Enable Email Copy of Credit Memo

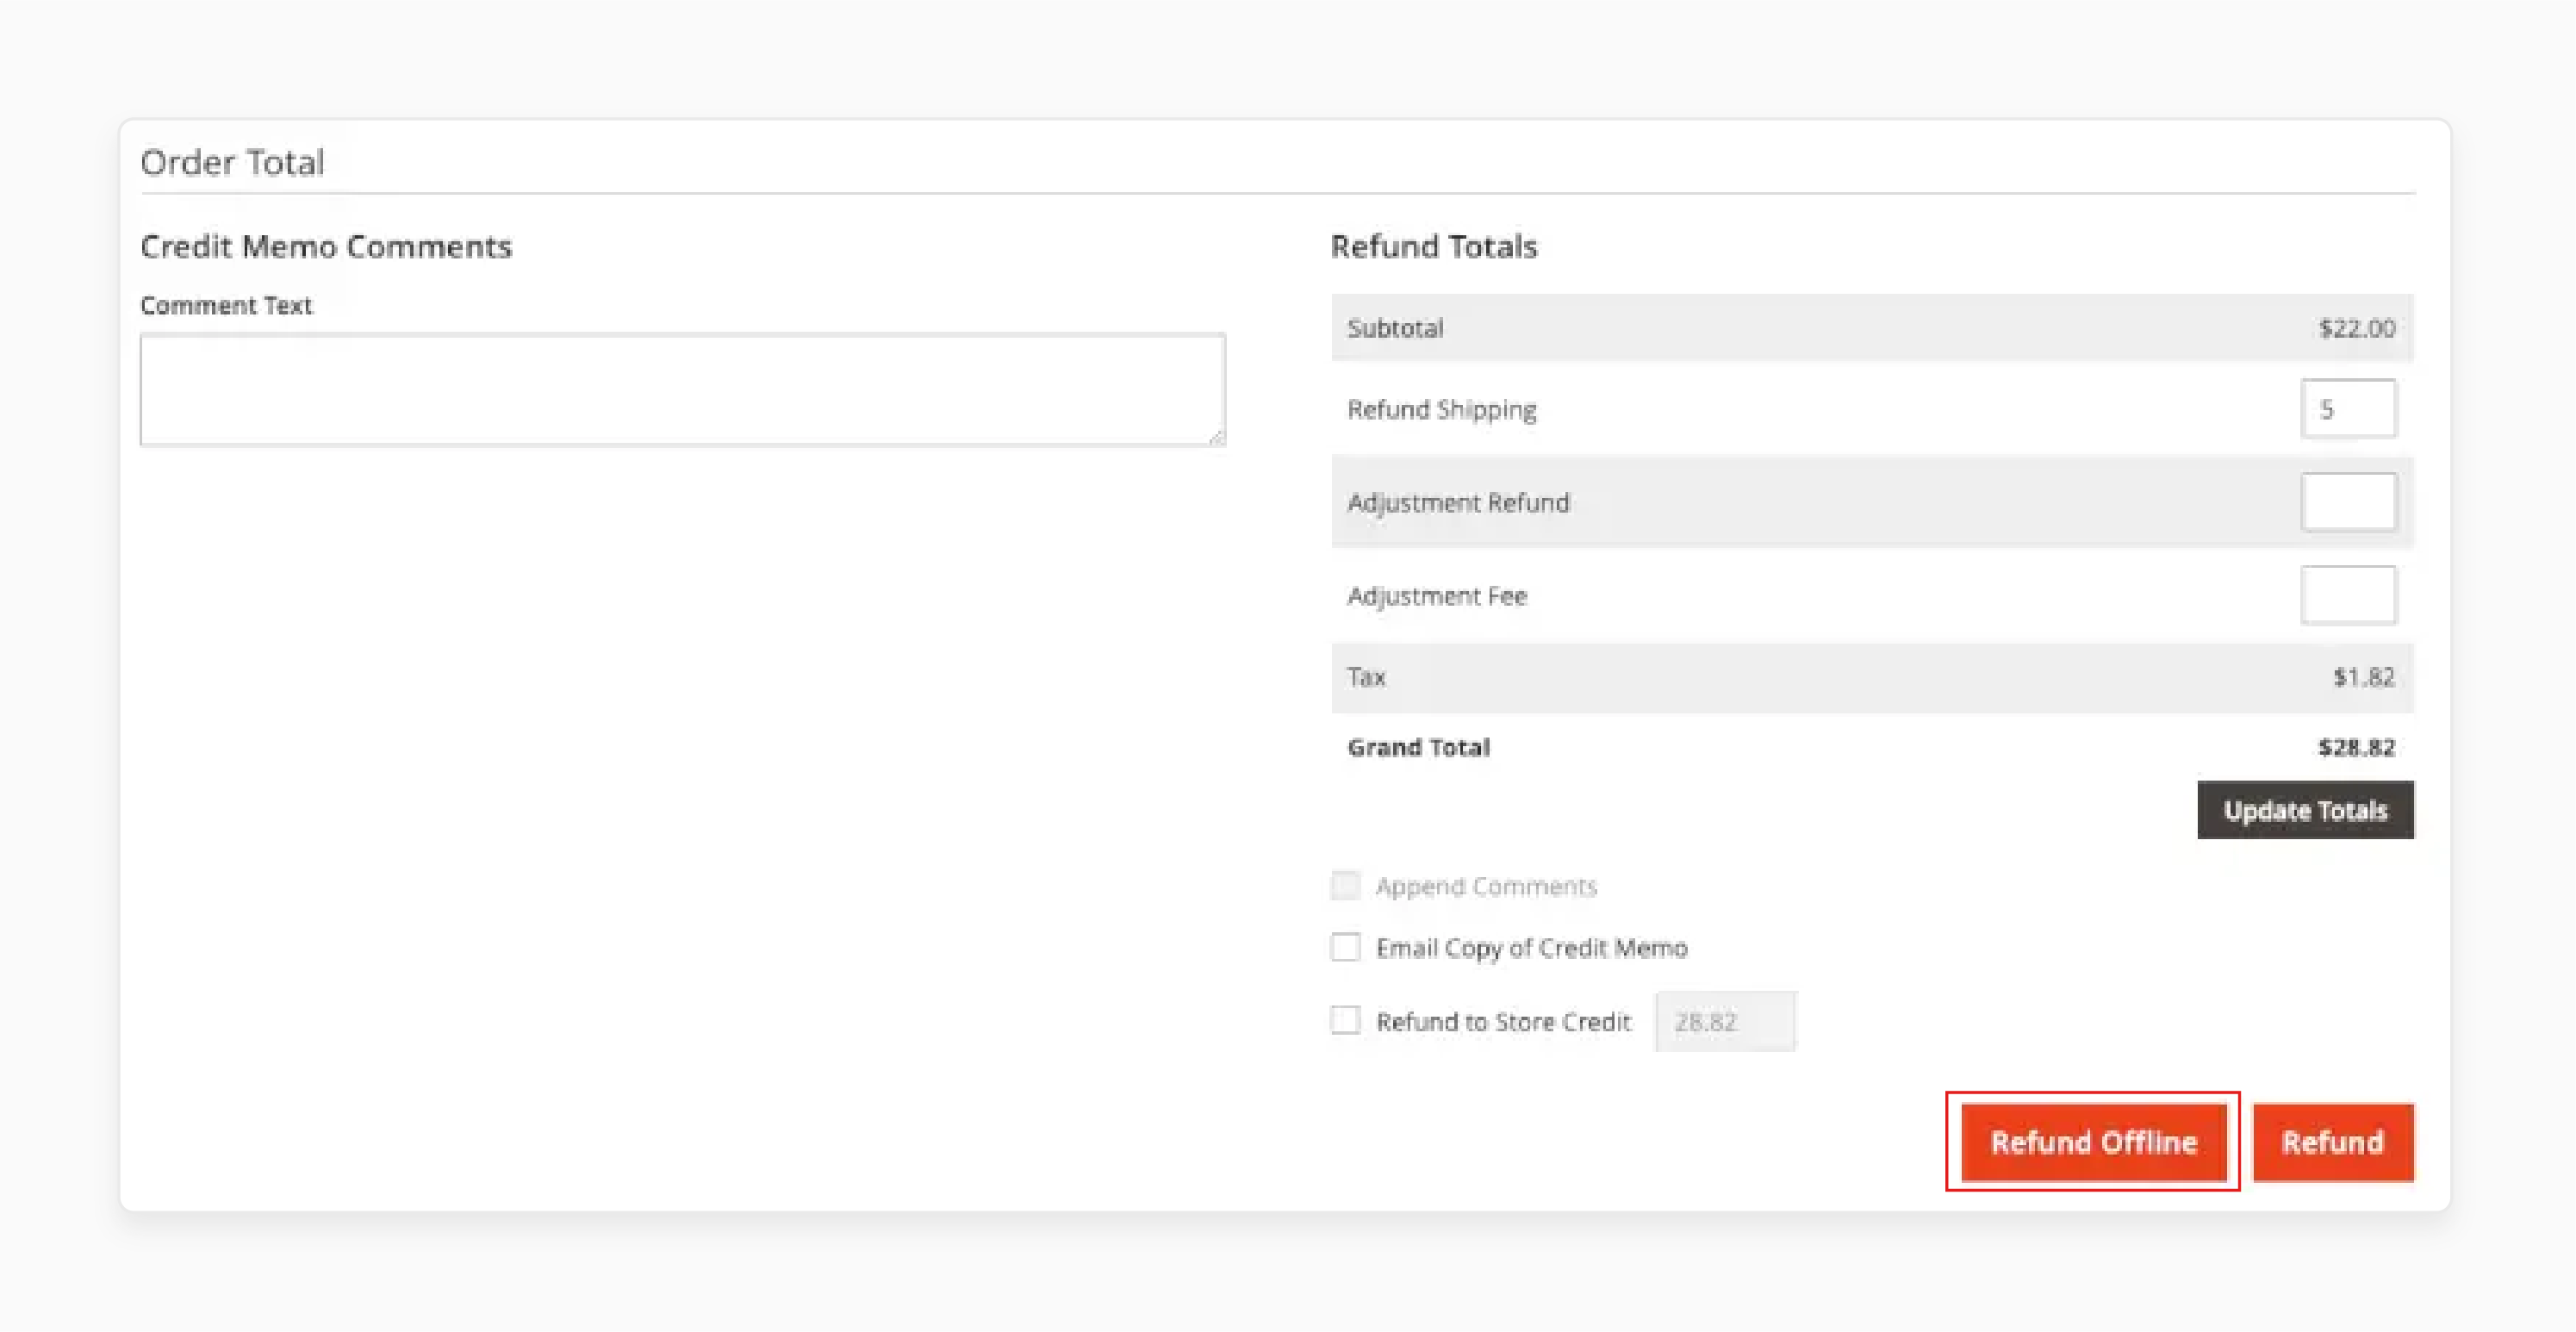pyautogui.click(x=1345, y=947)
